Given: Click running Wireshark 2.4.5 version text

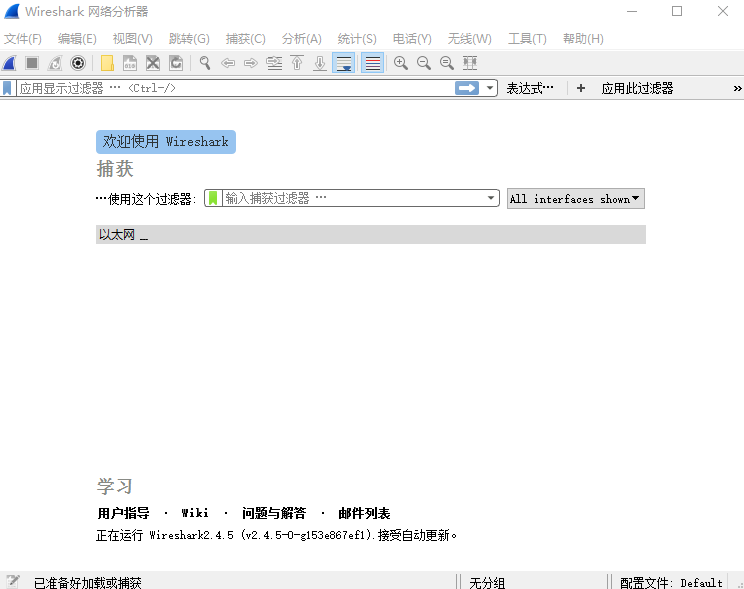Looking at the screenshot, I should point(276,535).
